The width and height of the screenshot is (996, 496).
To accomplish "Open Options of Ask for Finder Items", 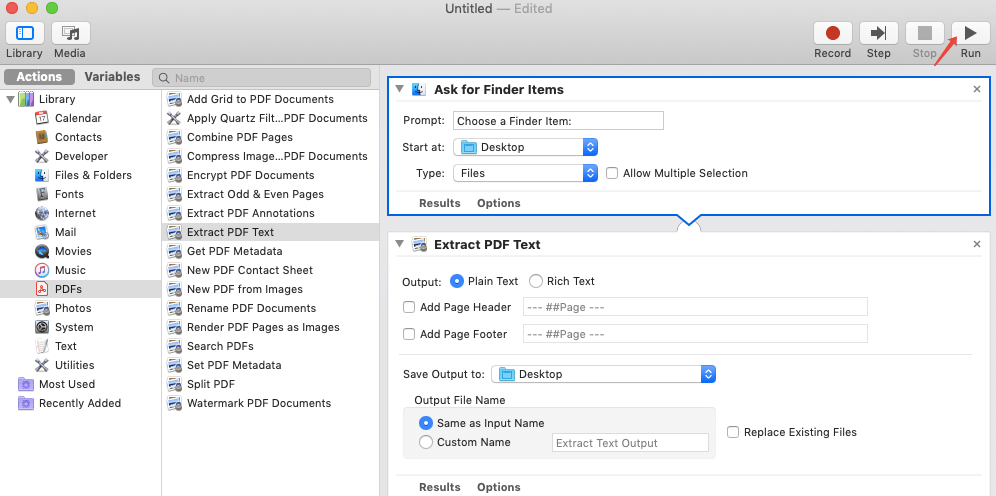I will tap(498, 203).
